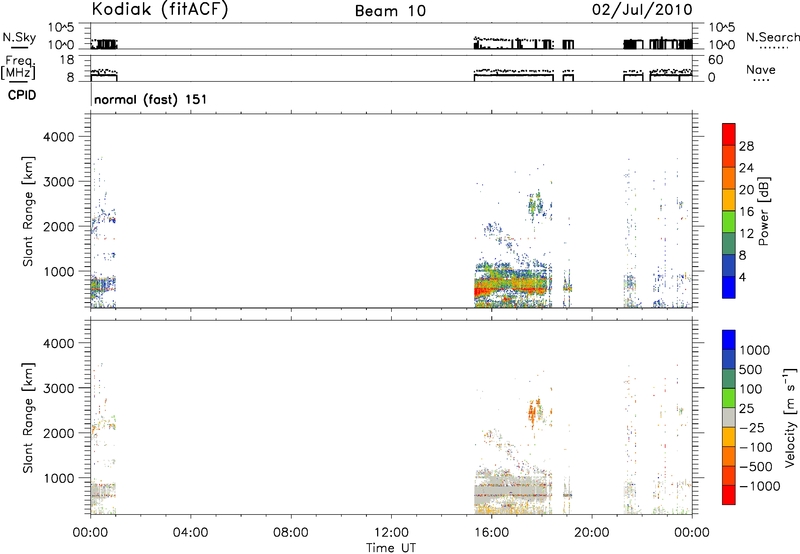
Task: Click the '-100' velocity colorbar label
Action: click(x=755, y=447)
